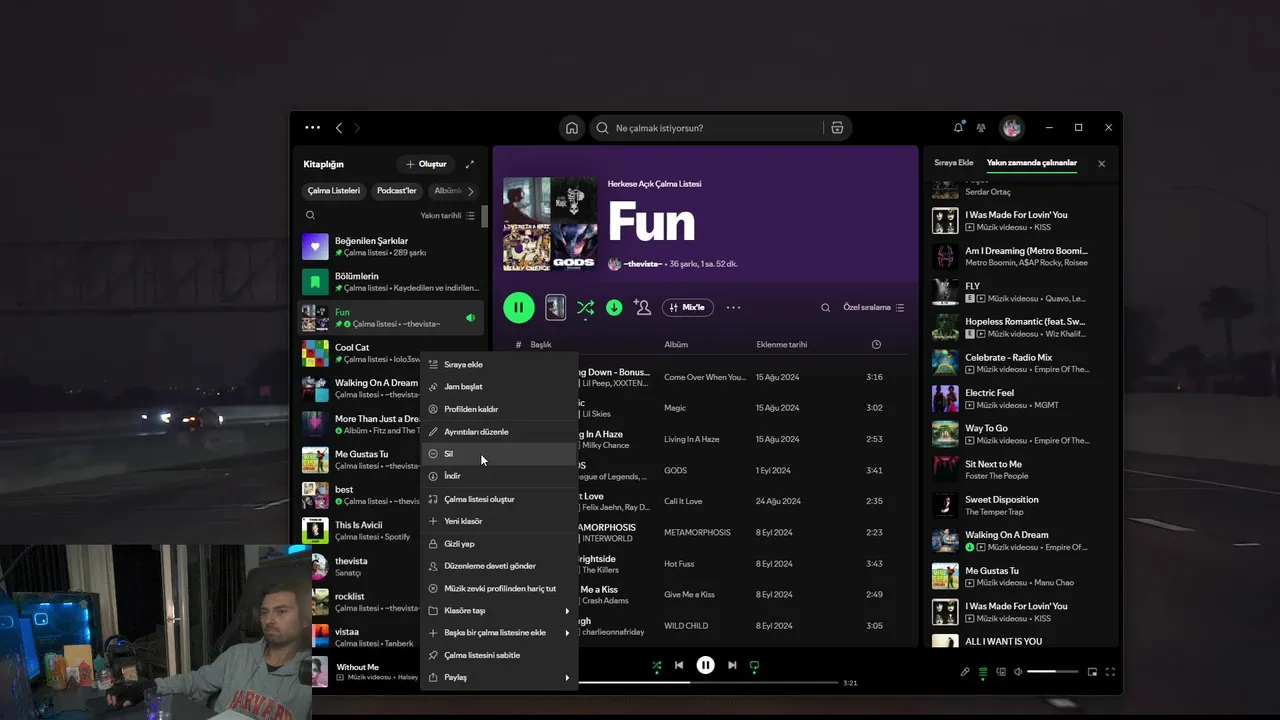This screenshot has height=720, width=1280.
Task: Open the playlist preview cover thumbnail
Action: point(555,307)
